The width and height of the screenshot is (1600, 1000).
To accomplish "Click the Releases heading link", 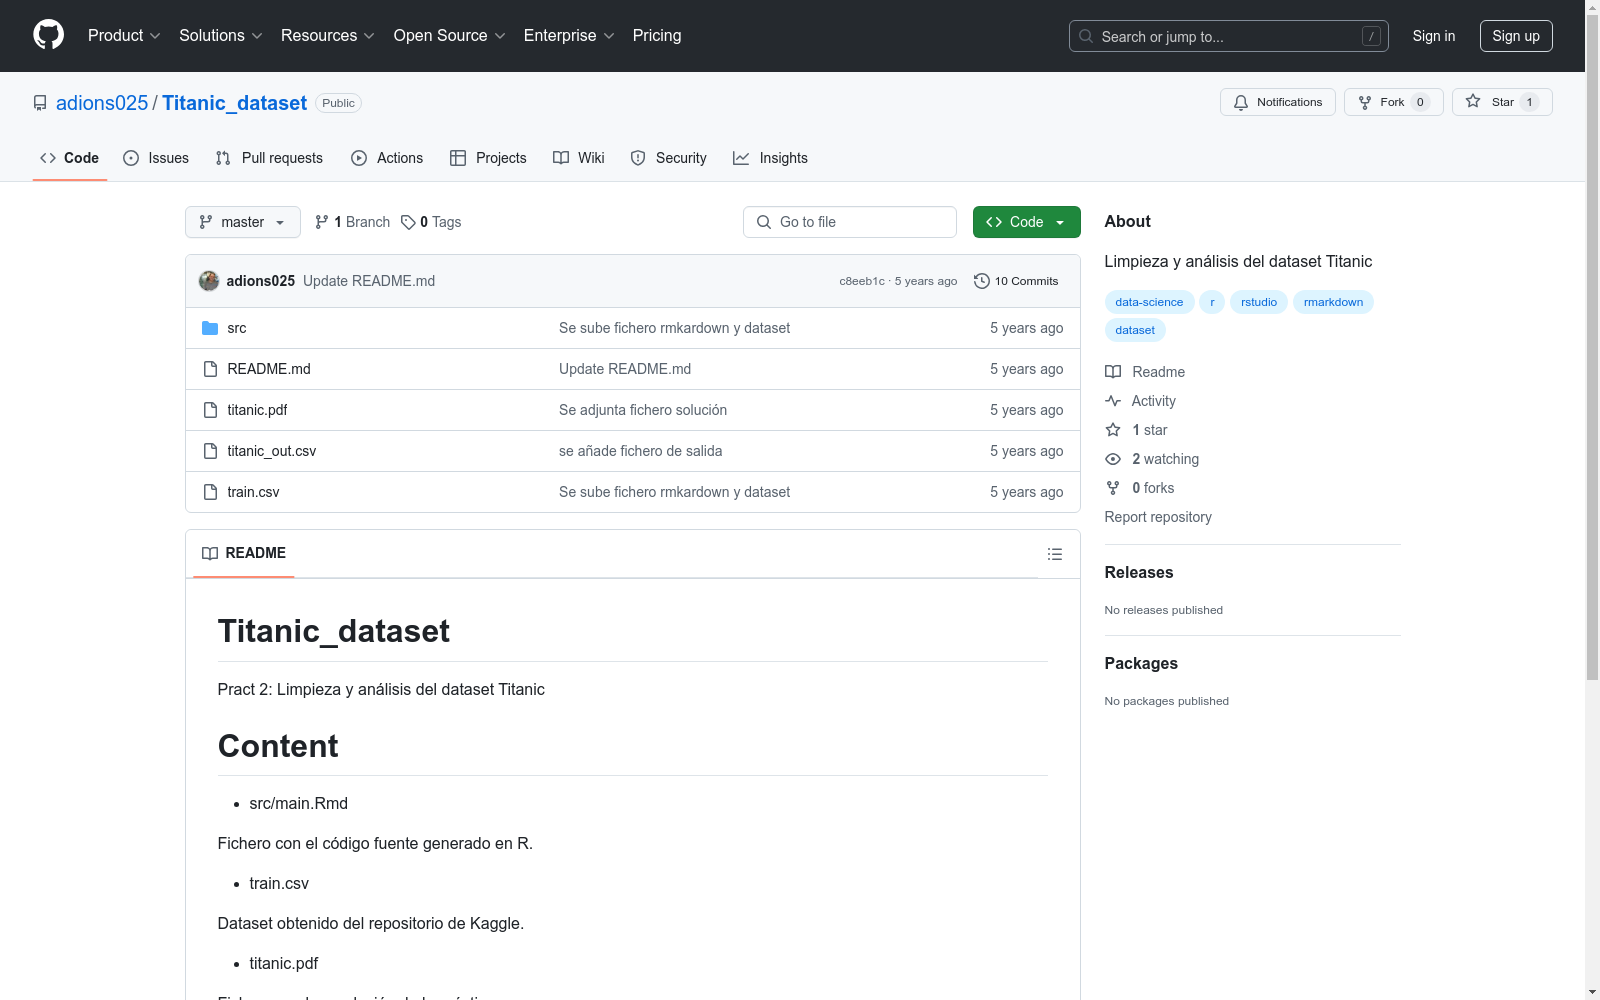I will 1139,572.
